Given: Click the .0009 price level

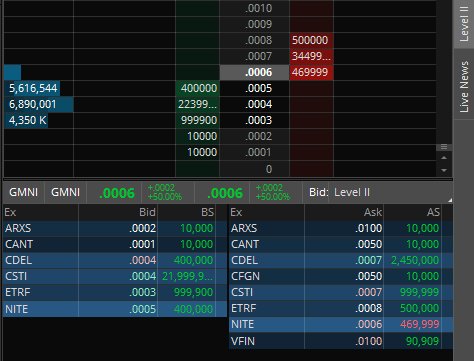Looking at the screenshot, I should pos(254,24).
